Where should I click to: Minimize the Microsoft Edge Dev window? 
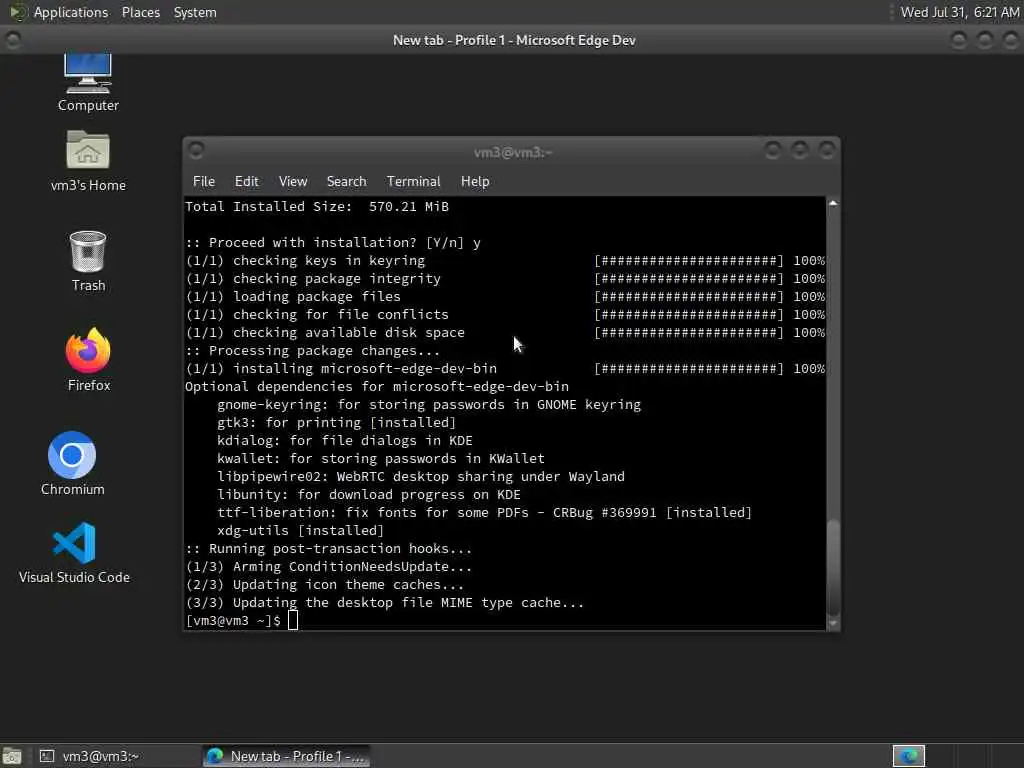959,40
